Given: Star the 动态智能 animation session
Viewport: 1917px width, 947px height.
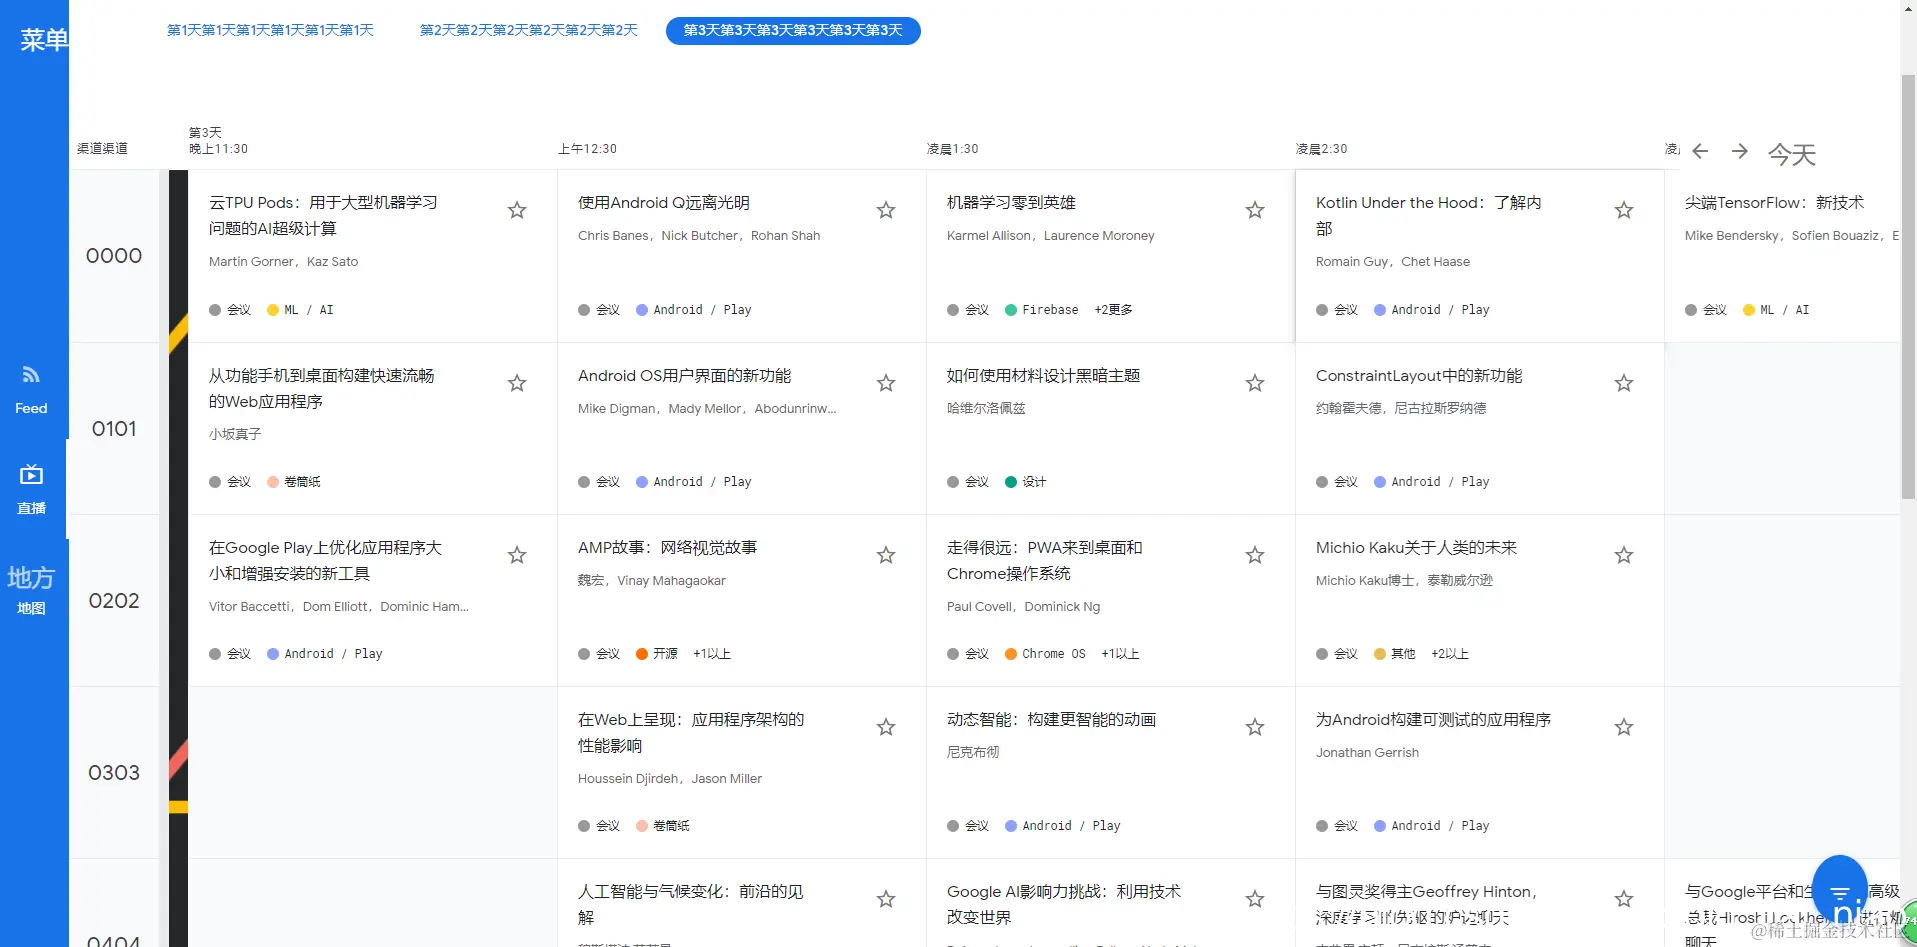Looking at the screenshot, I should (1254, 727).
